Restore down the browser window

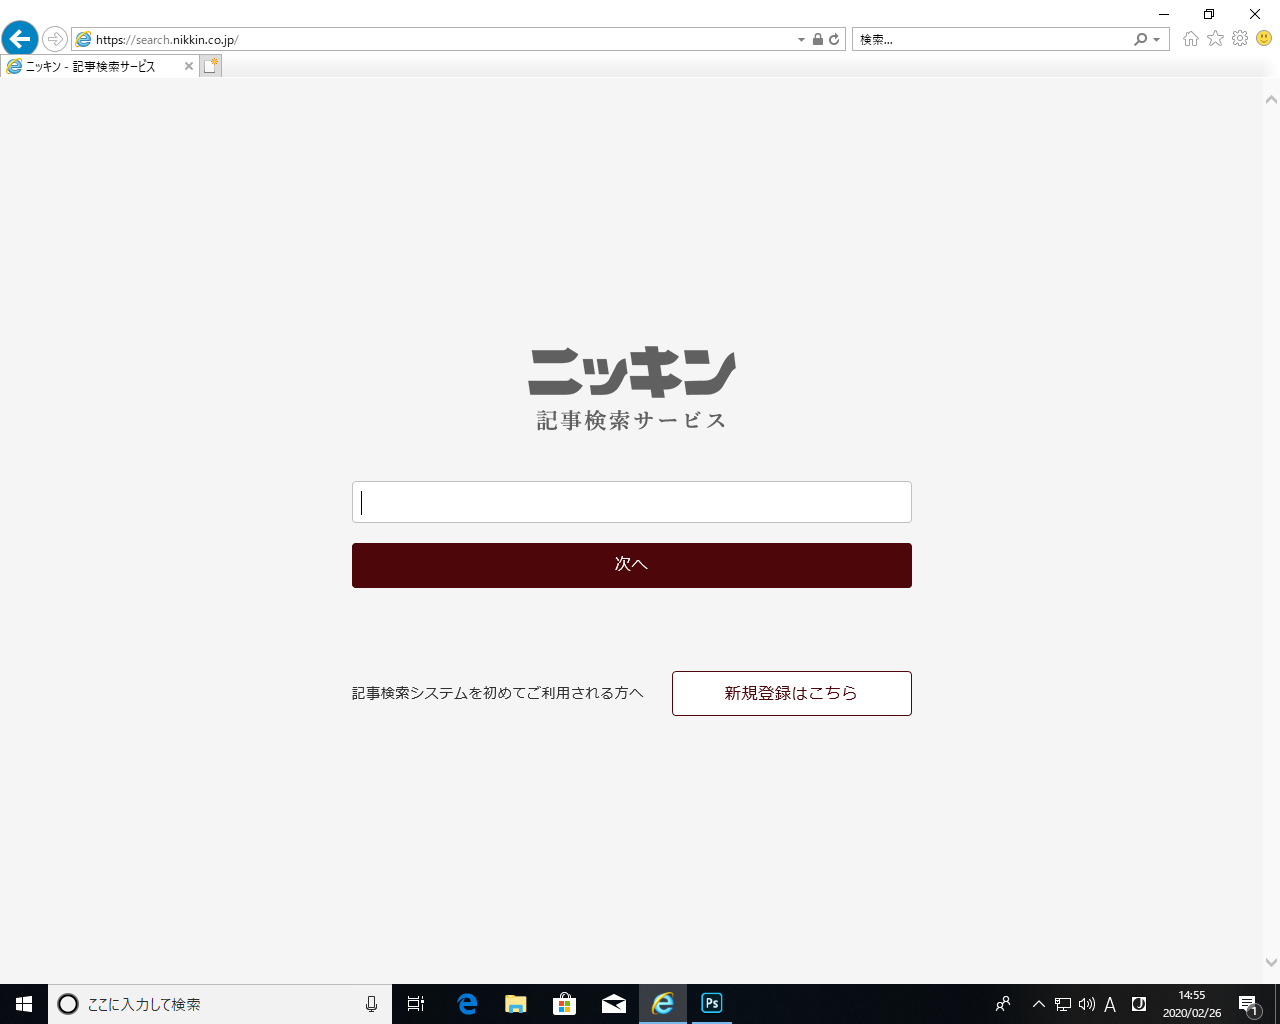1209,14
